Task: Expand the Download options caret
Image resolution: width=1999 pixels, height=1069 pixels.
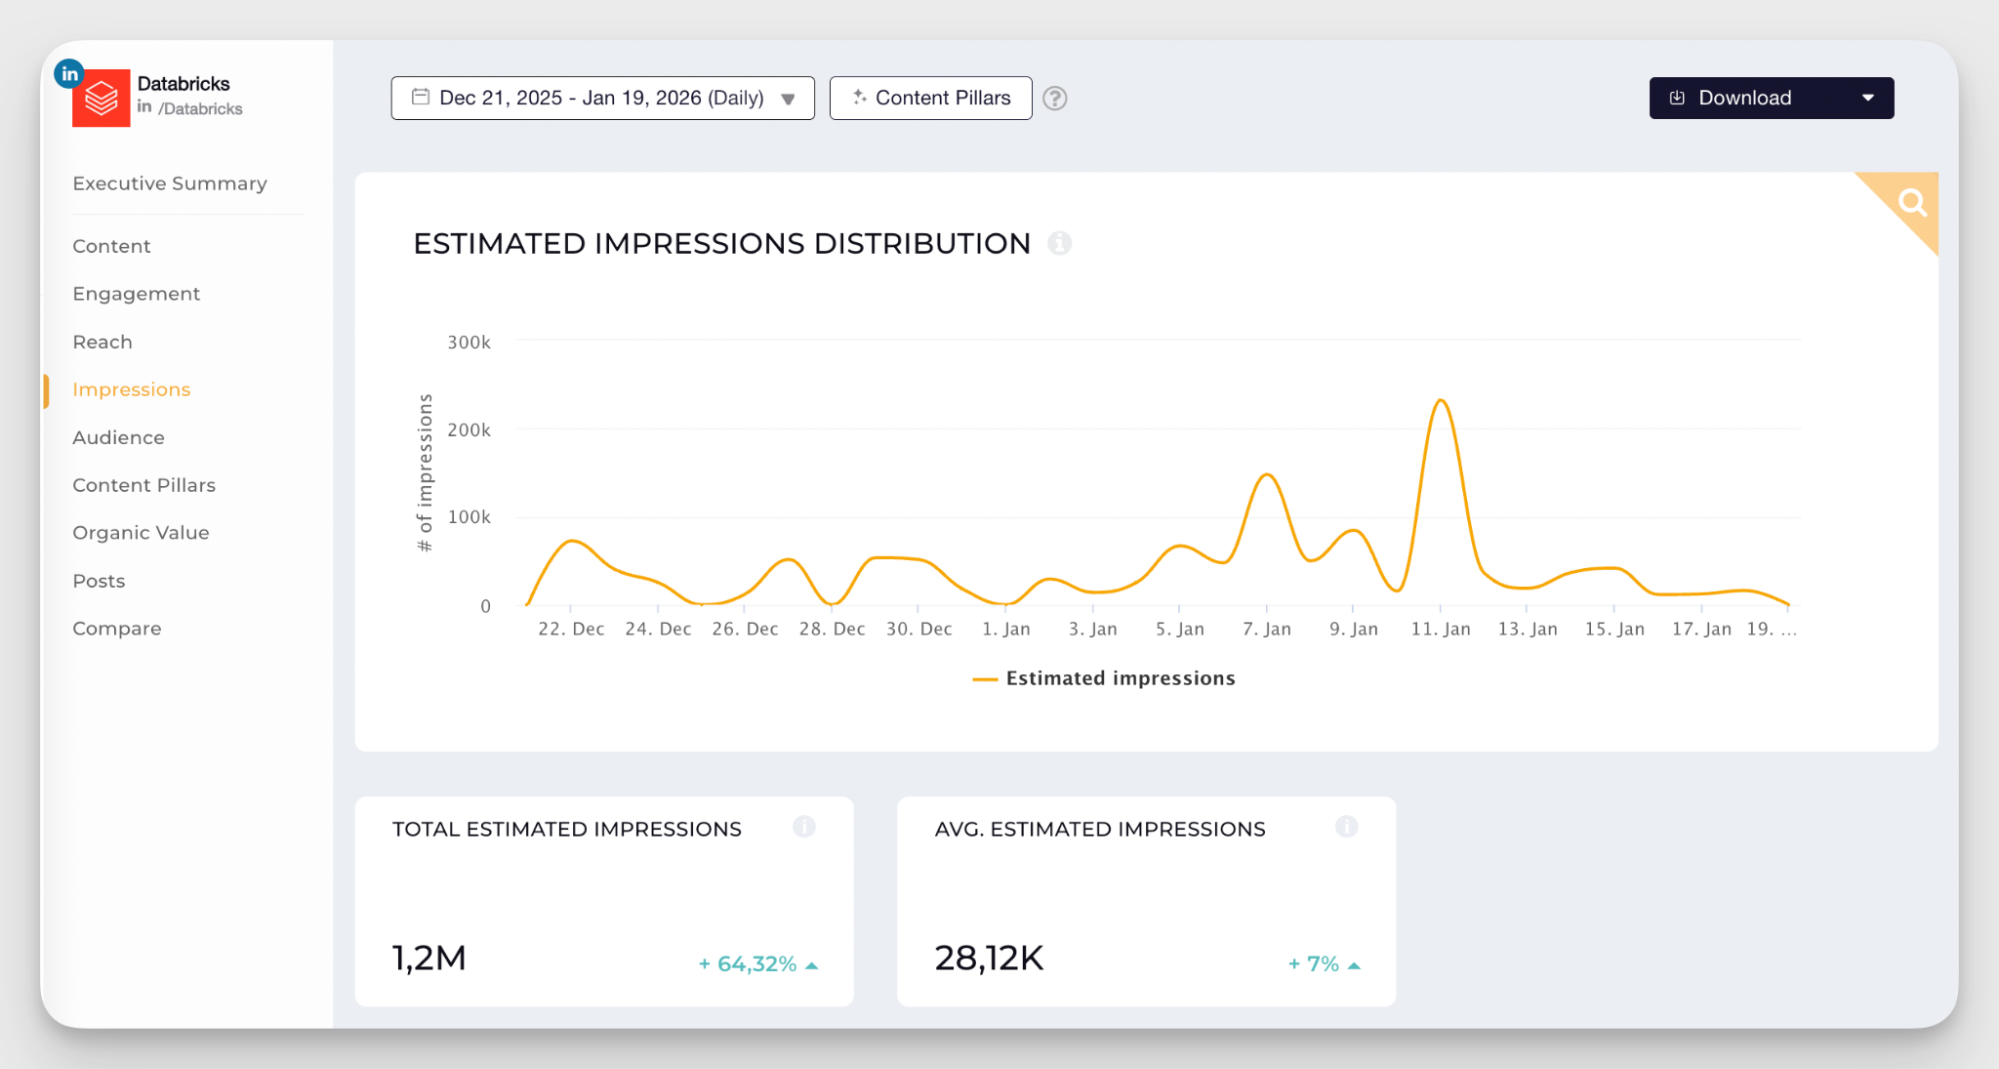Action: [1868, 97]
